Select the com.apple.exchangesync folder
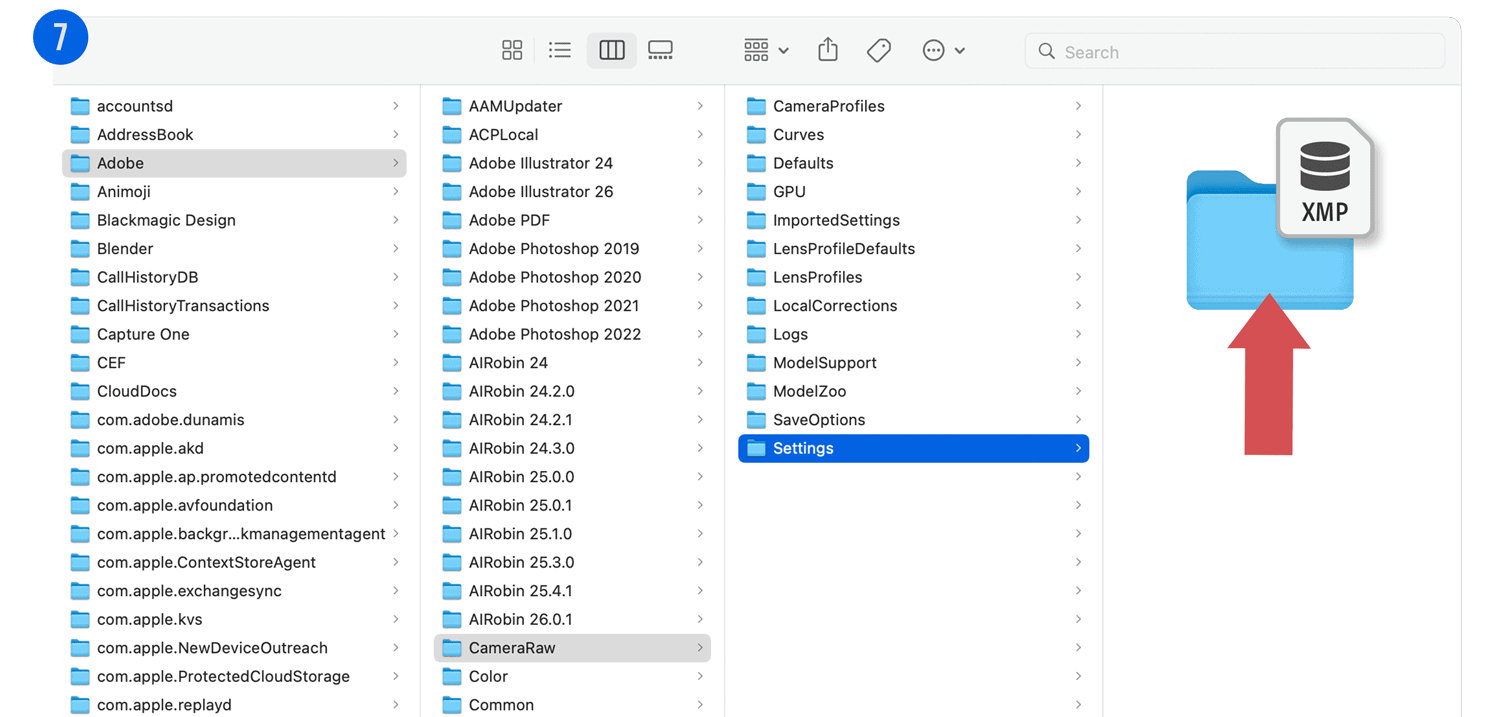The width and height of the screenshot is (1500, 717). point(234,591)
